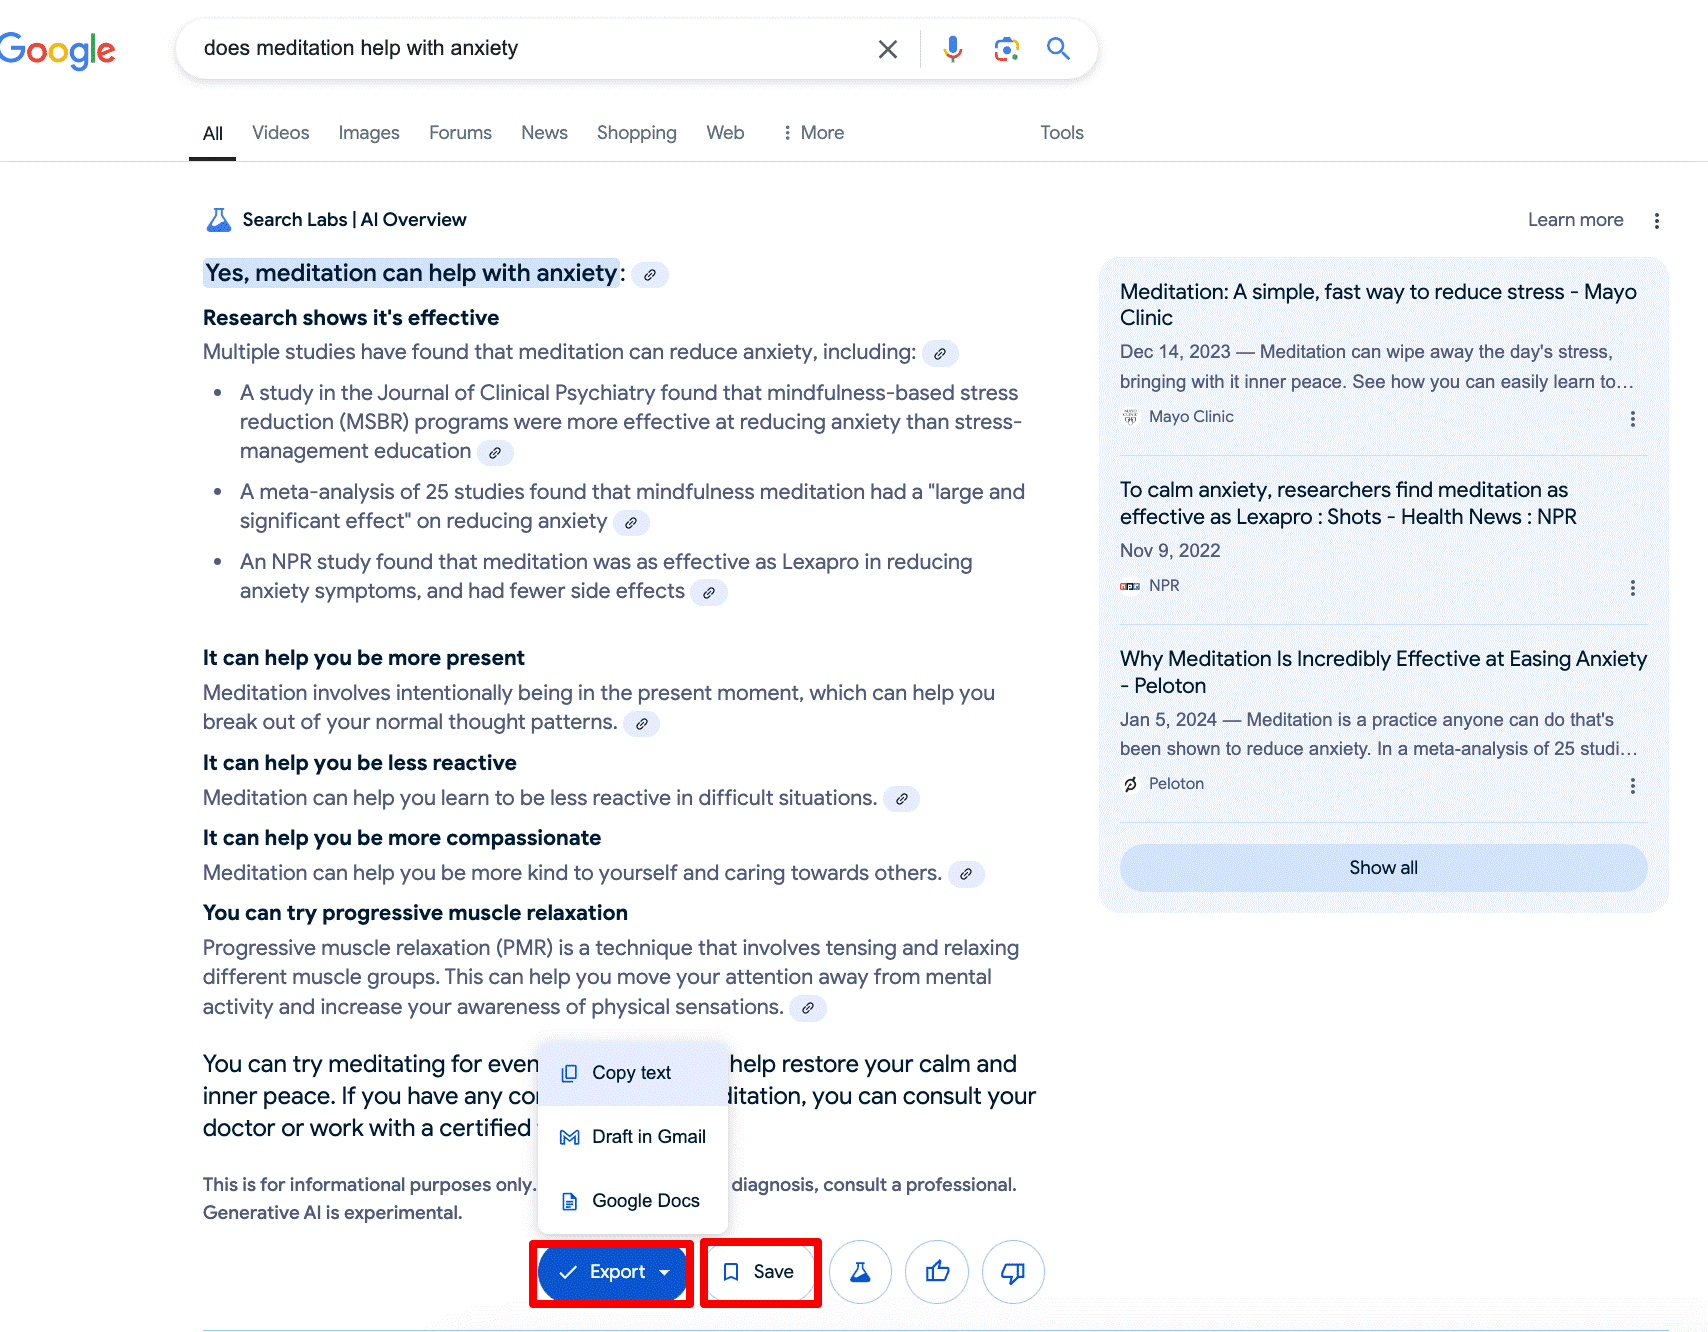Click 'It can help you be less reactive' heading
Screen dimensions: 1708x1332
tap(360, 763)
